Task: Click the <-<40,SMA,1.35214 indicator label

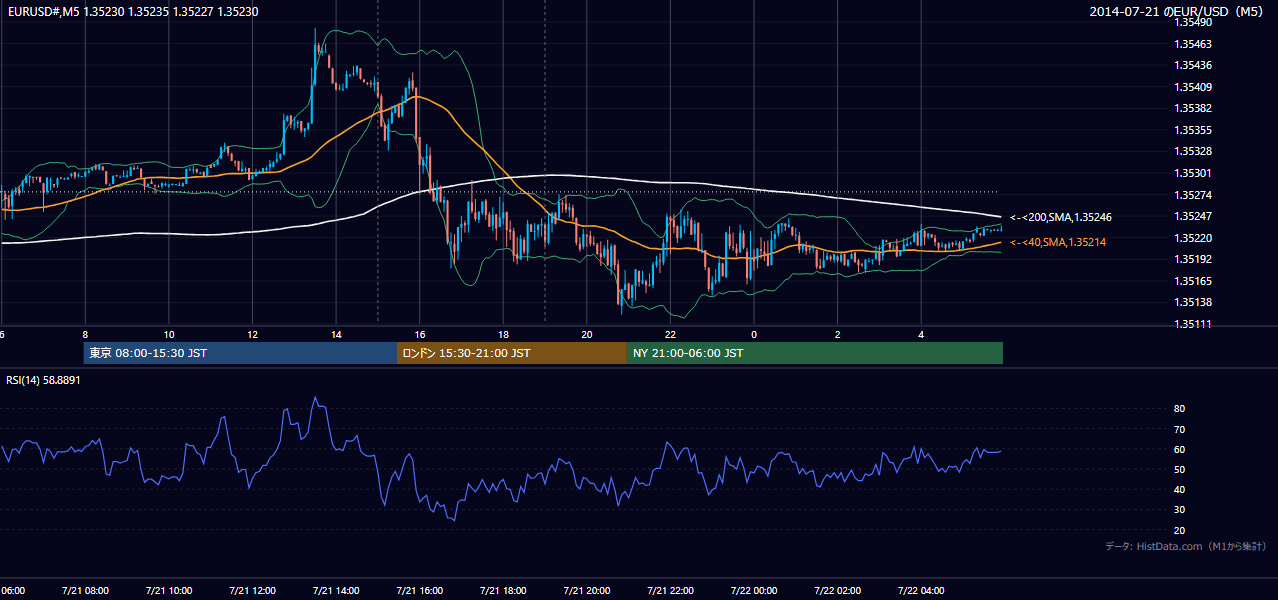Action: pyautogui.click(x=1058, y=242)
